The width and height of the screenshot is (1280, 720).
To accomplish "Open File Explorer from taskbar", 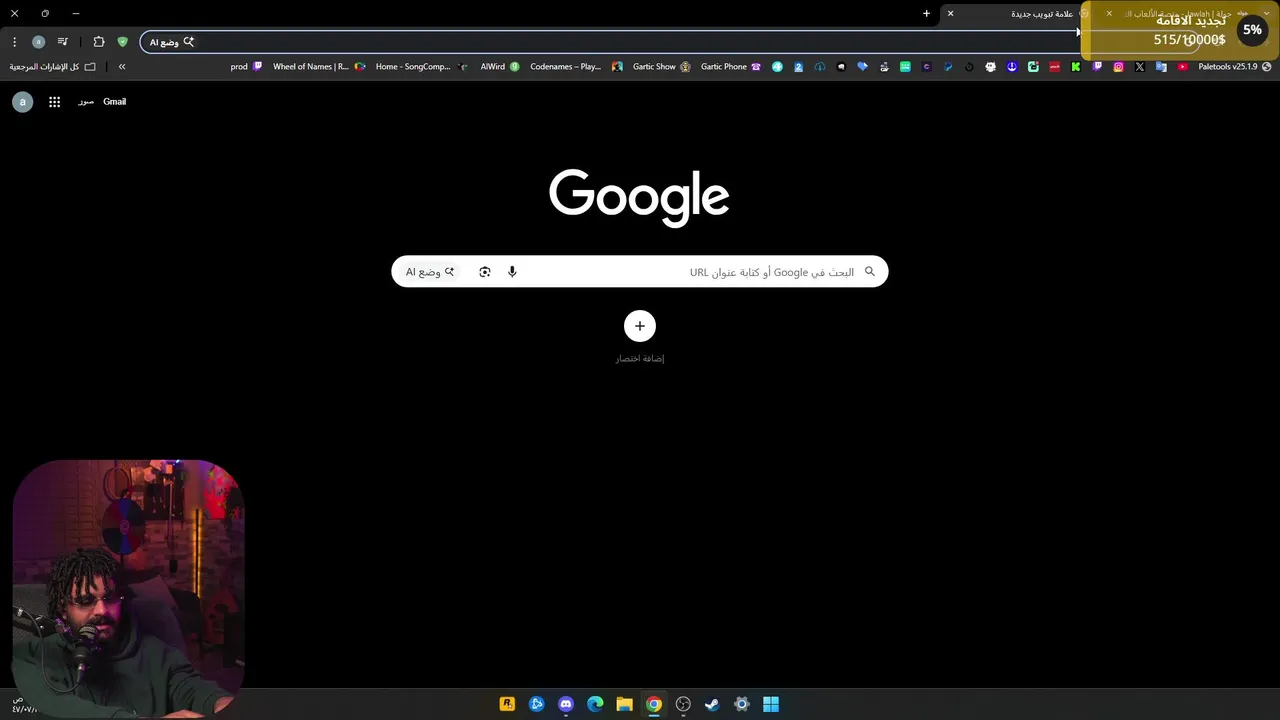I will click(624, 704).
